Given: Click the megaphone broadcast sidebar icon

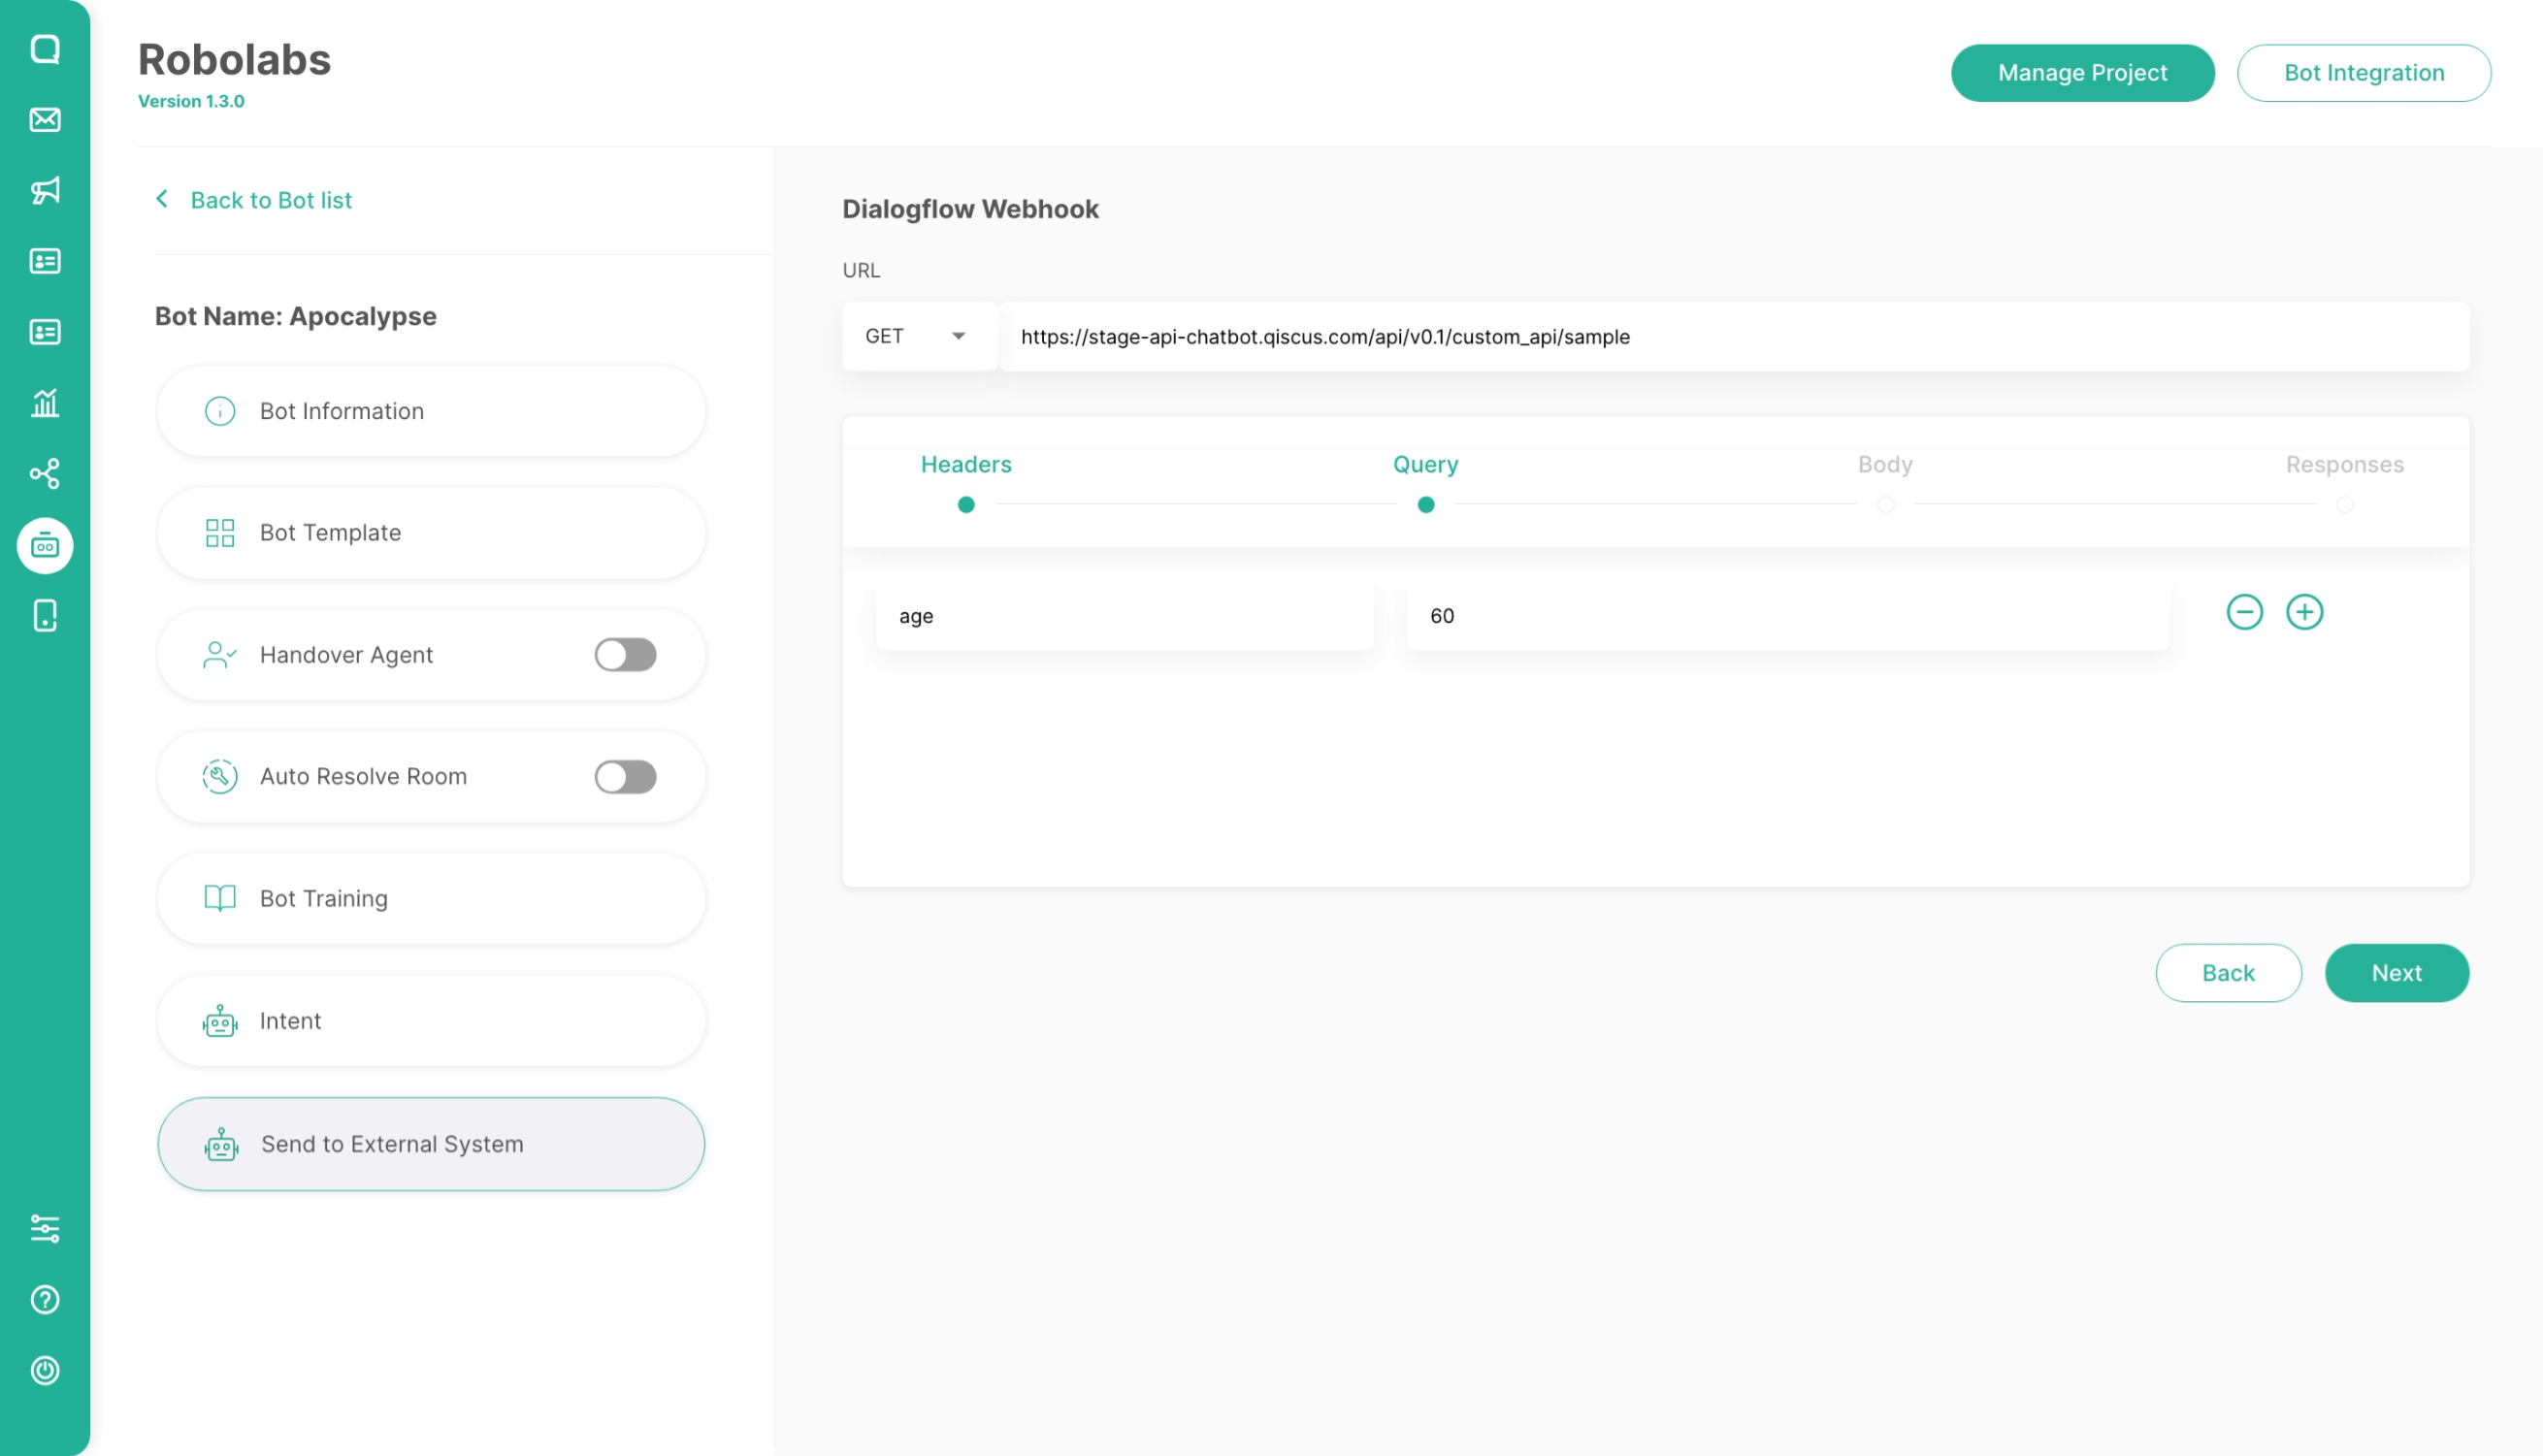Looking at the screenshot, I should [x=45, y=190].
